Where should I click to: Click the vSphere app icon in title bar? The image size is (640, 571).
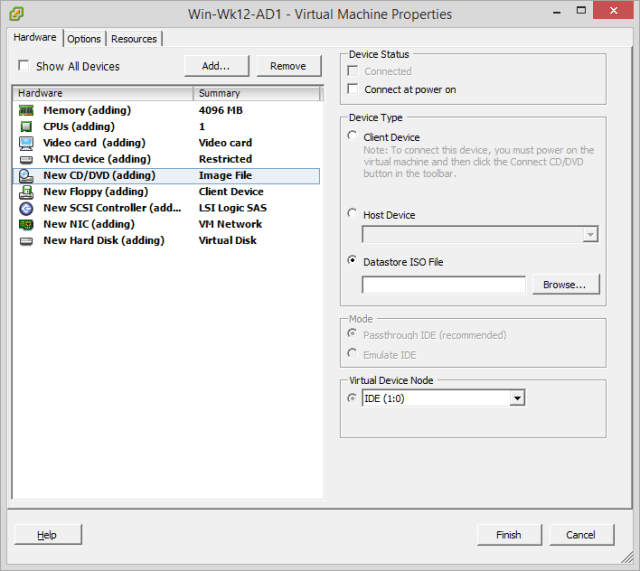(16, 14)
